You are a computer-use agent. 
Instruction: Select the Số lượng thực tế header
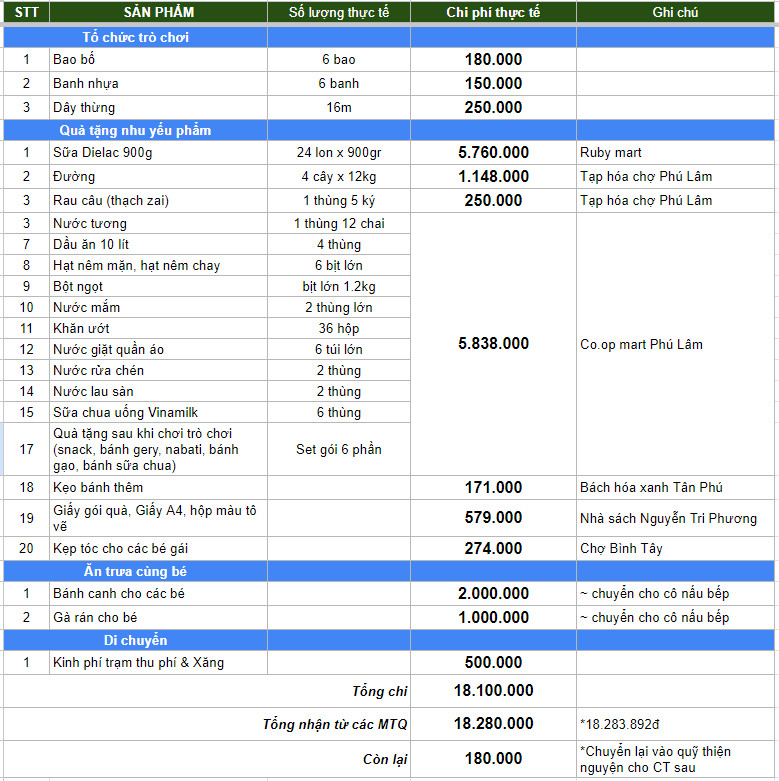coord(338,13)
